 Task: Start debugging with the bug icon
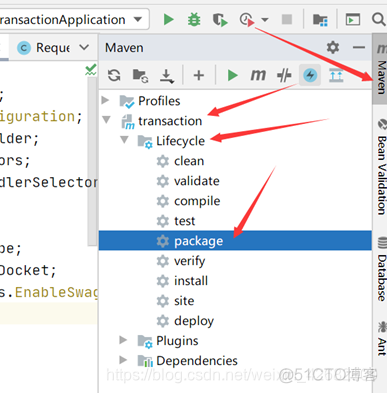tap(194, 20)
